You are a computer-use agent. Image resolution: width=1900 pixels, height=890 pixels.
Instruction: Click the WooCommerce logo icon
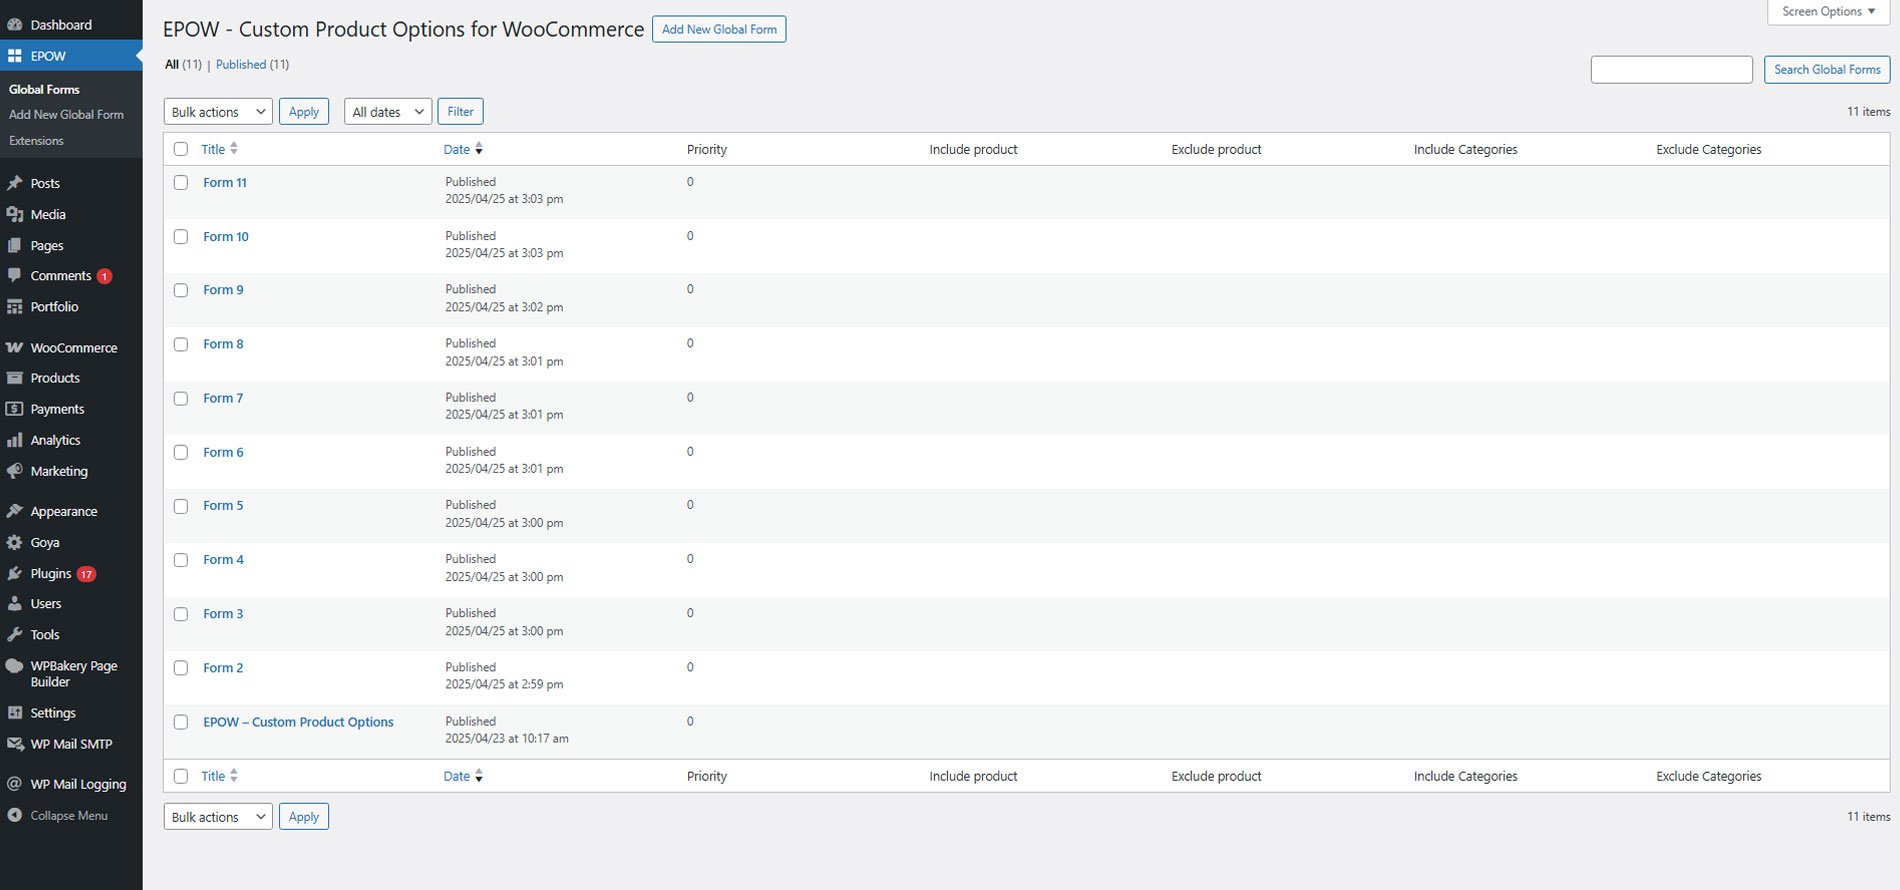point(15,348)
